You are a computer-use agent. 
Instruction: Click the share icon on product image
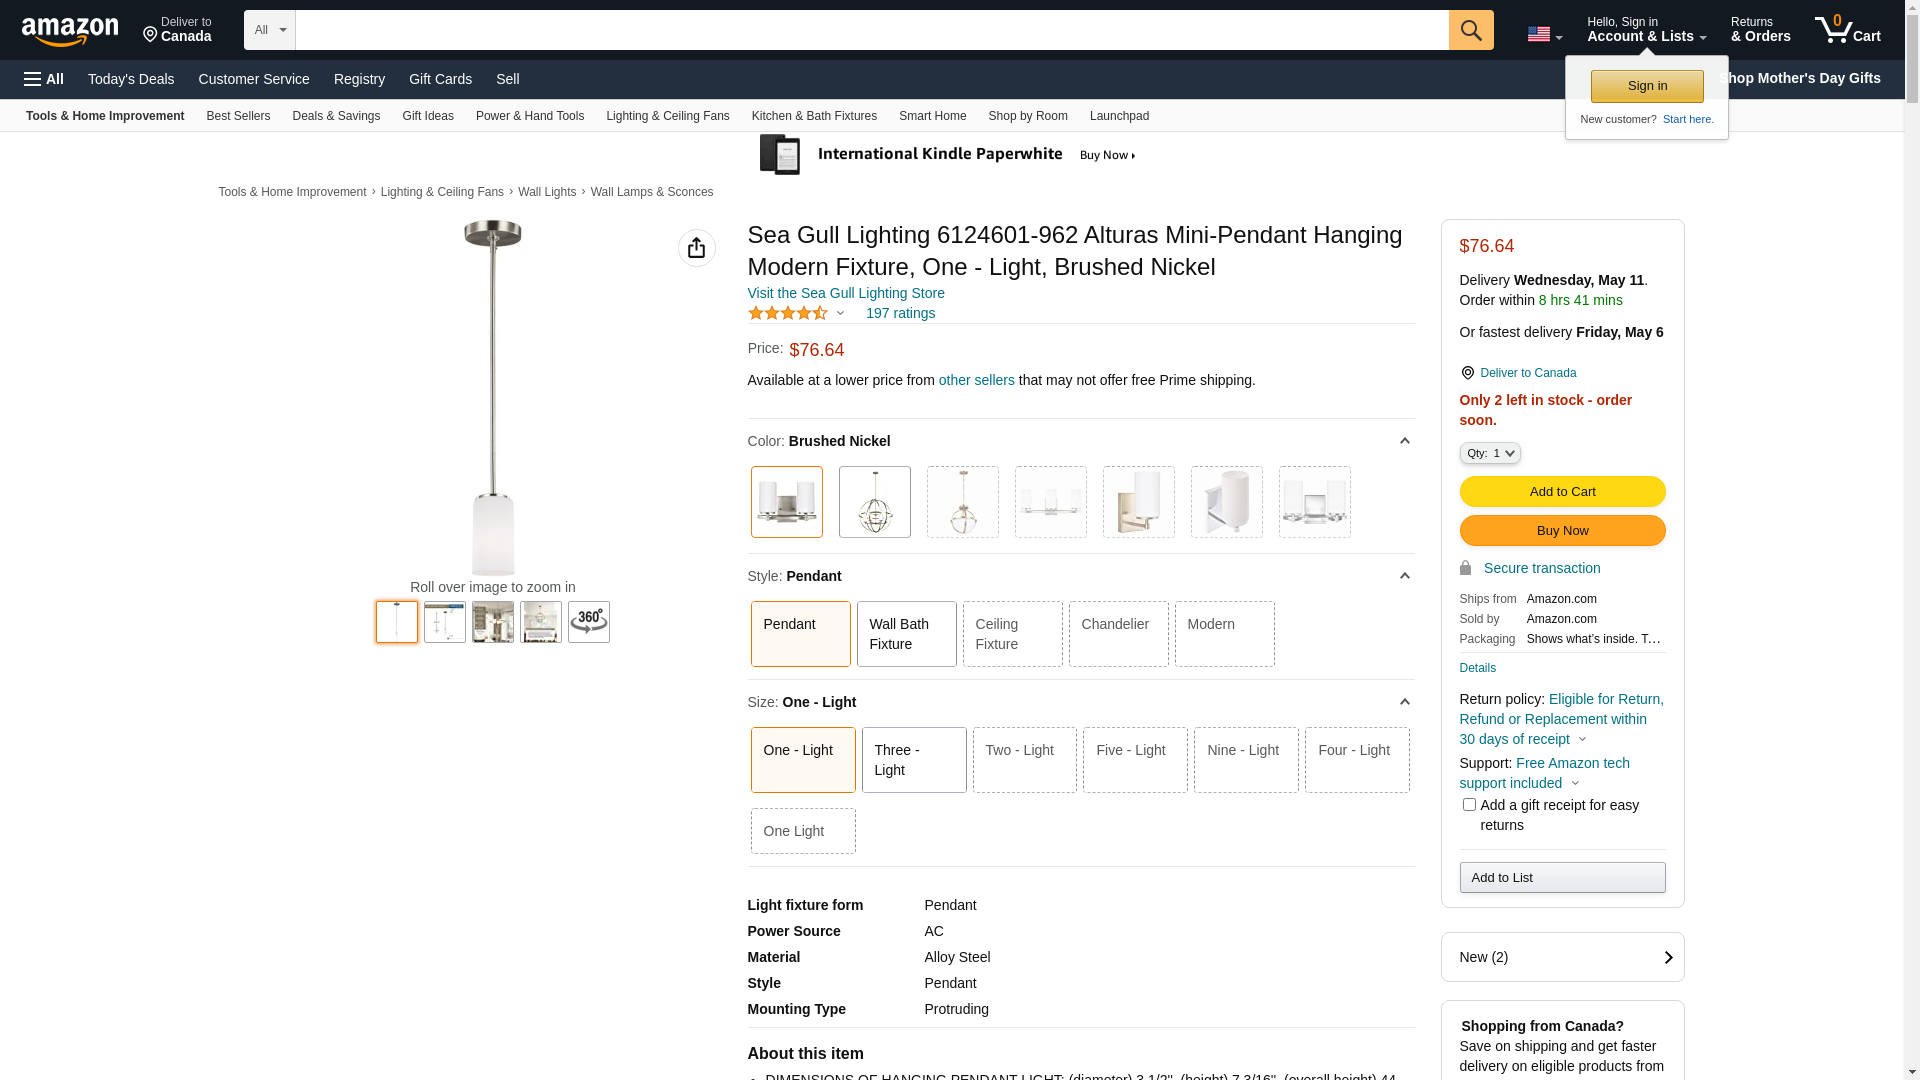click(x=696, y=248)
